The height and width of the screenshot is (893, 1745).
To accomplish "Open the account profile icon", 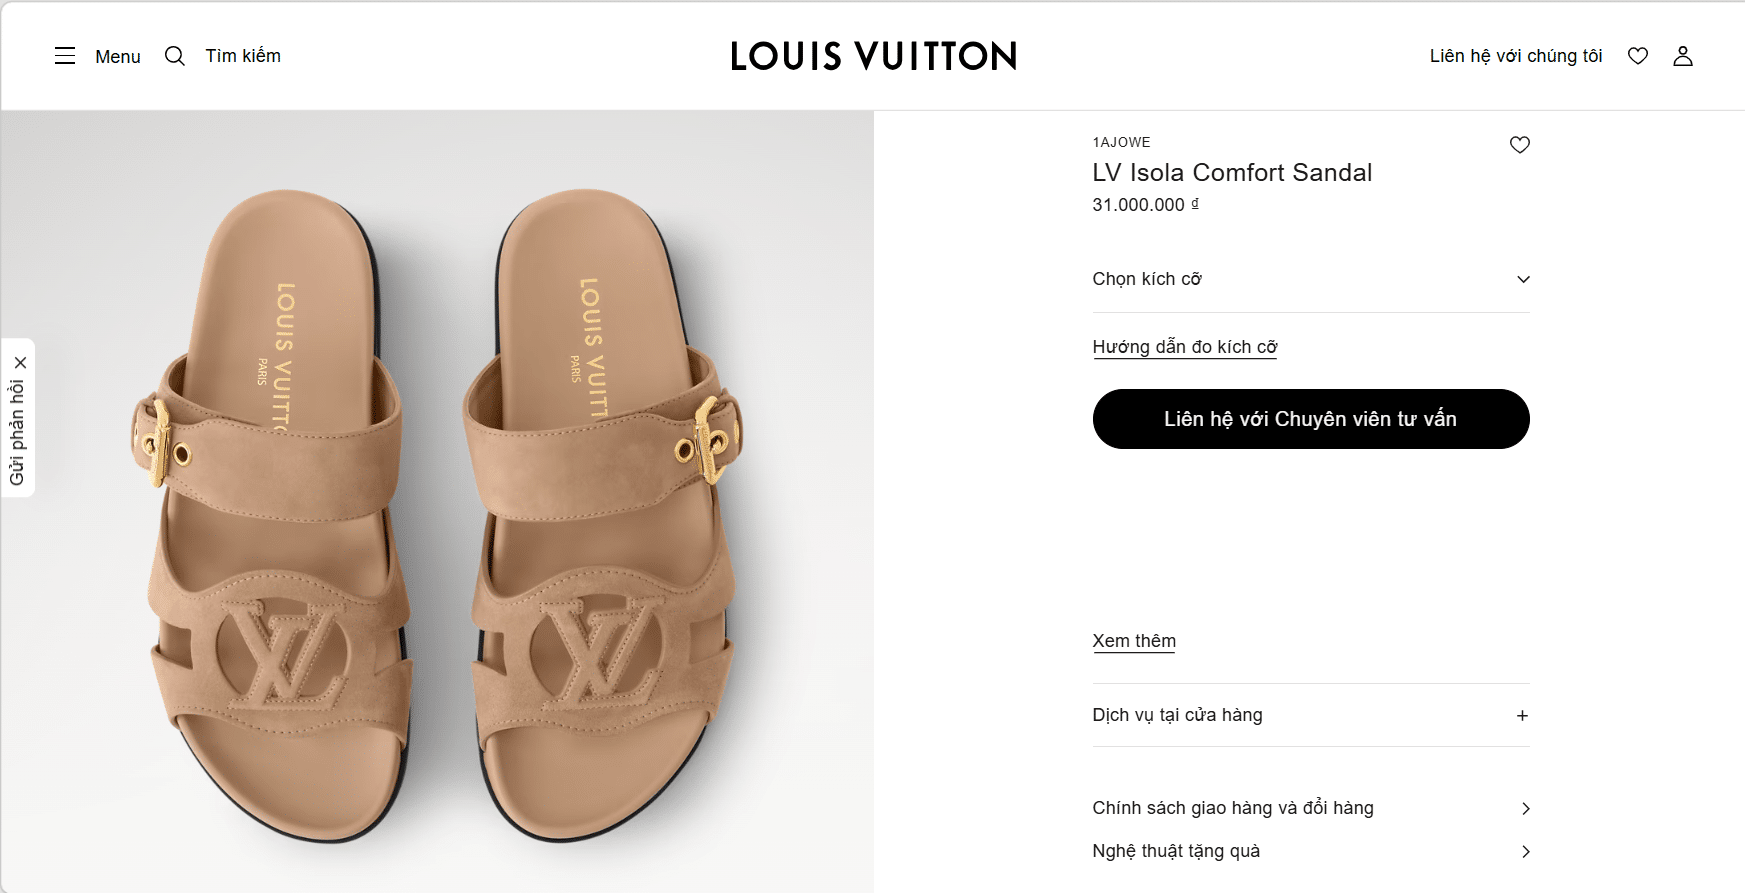I will [x=1683, y=56].
